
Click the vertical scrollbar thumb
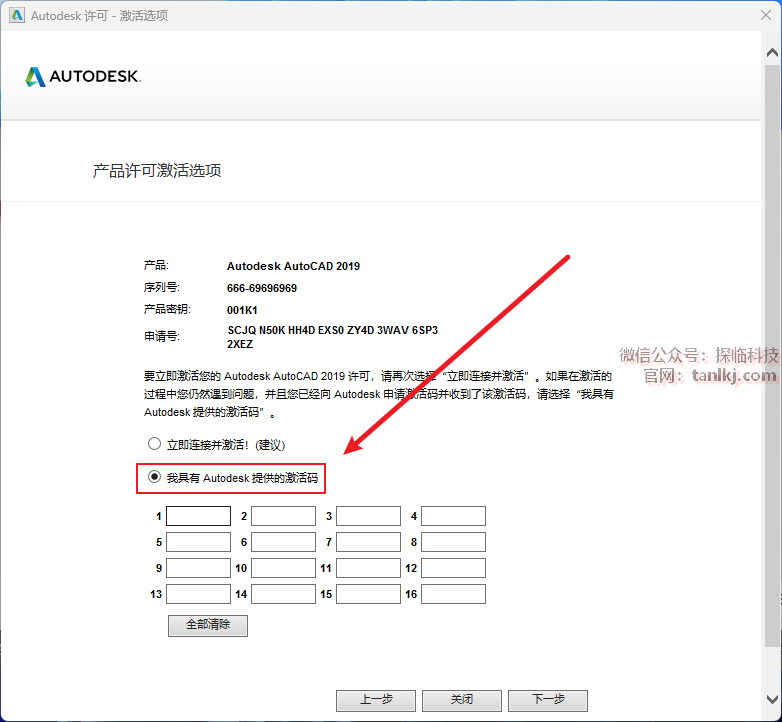773,354
